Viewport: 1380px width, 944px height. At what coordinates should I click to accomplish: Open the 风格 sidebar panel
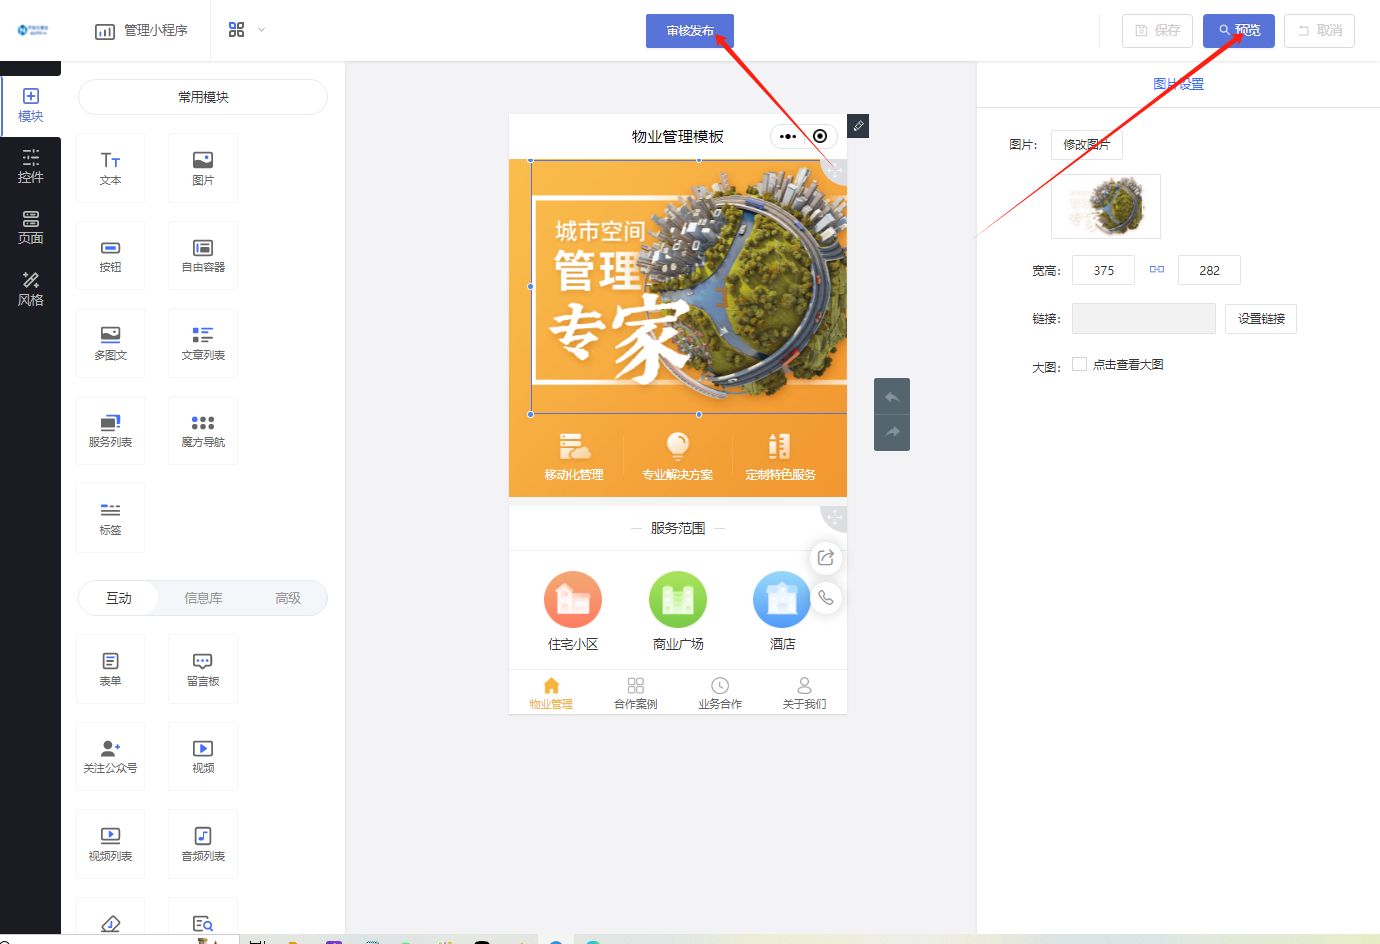click(x=30, y=289)
